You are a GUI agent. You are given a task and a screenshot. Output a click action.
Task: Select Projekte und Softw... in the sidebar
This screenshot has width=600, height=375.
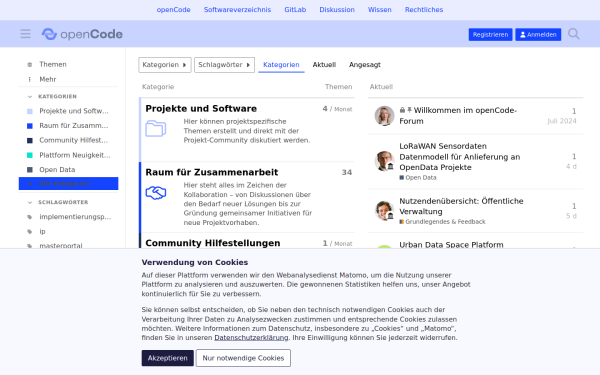68,111
